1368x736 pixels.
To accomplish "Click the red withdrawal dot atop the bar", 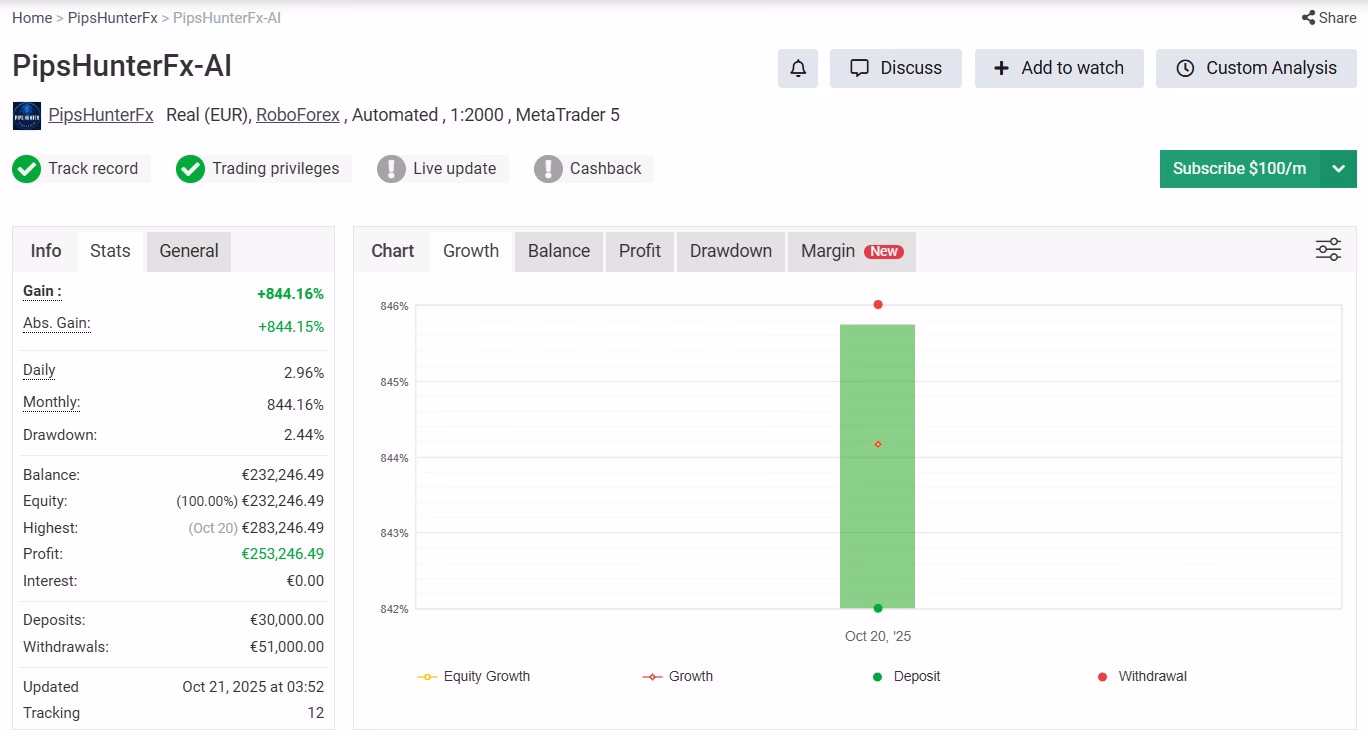I will [x=878, y=304].
